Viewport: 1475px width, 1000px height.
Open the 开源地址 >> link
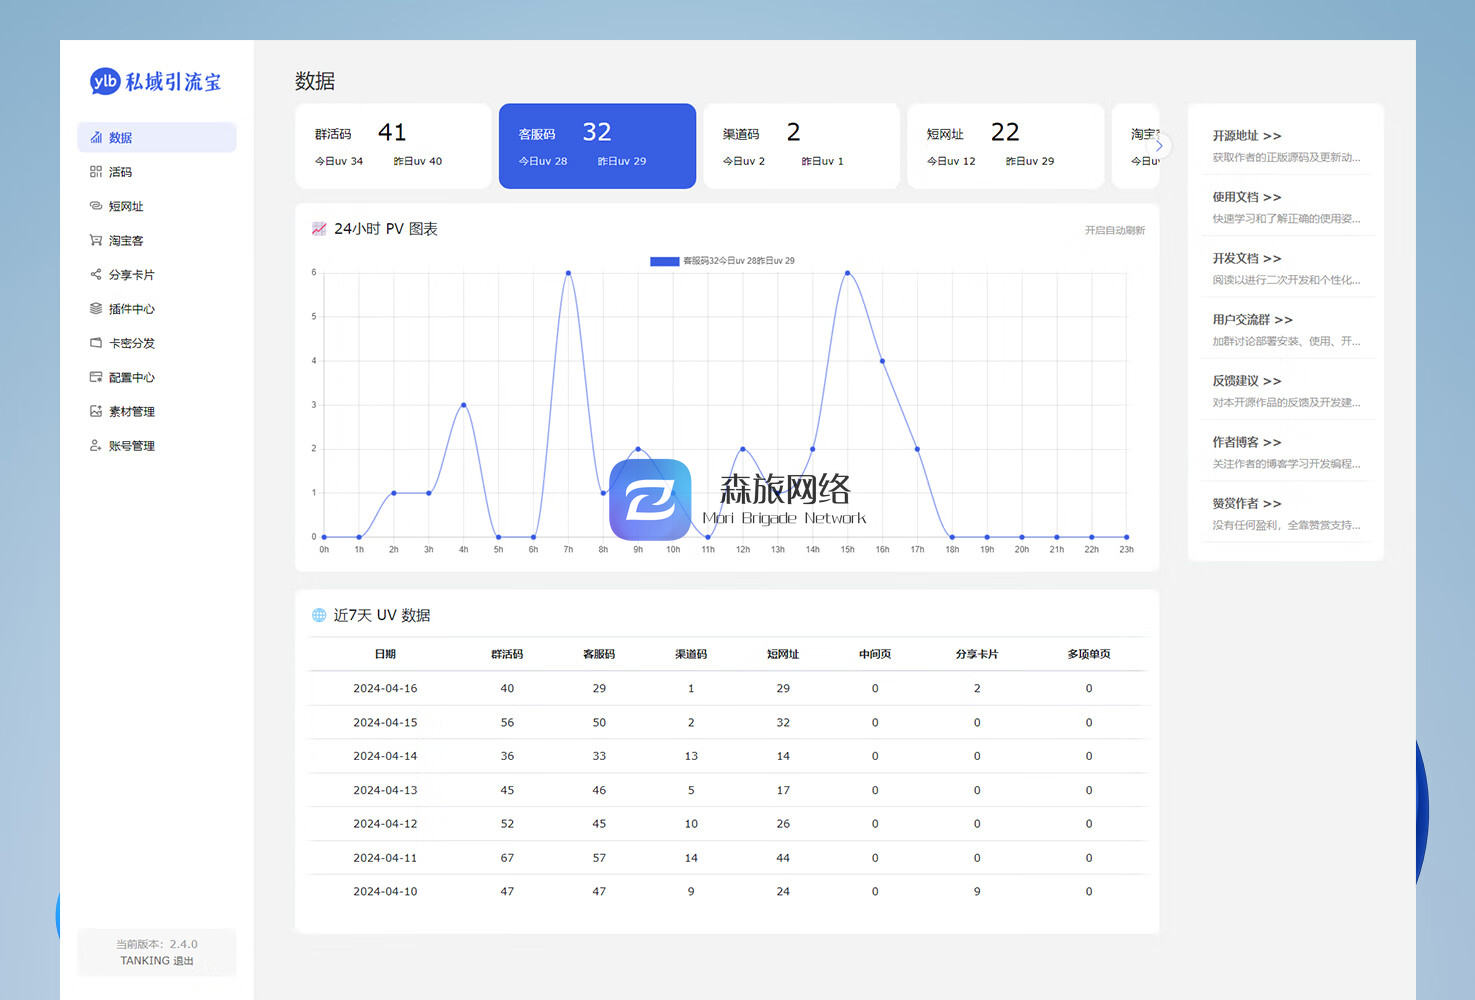coord(1246,135)
